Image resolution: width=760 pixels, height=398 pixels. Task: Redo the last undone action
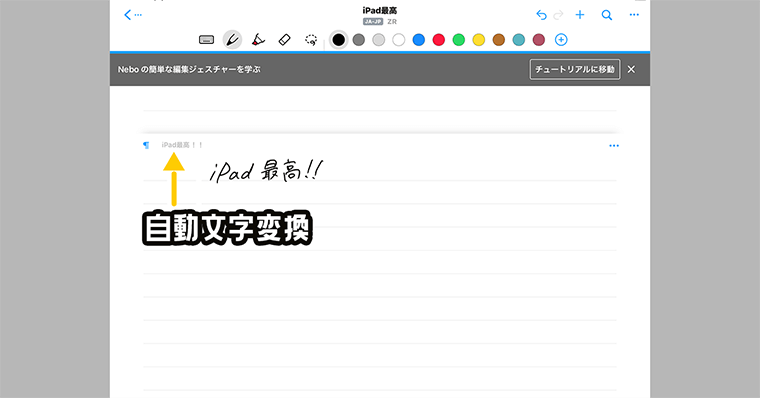click(x=558, y=15)
